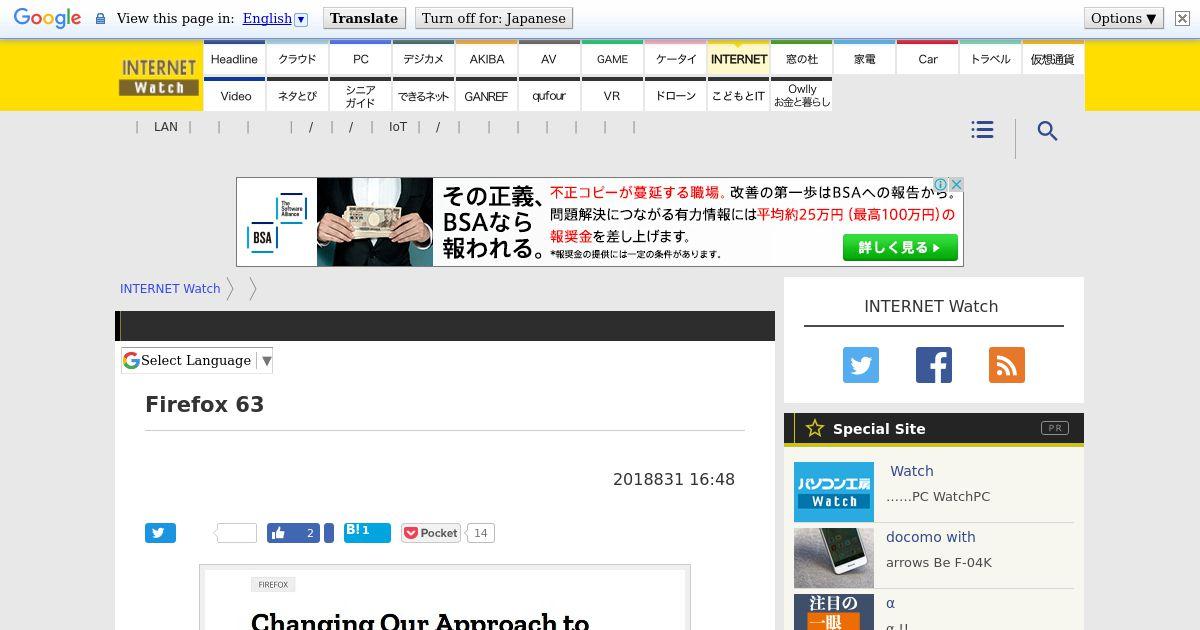Click the Translate button
Image resolution: width=1200 pixels, height=630 pixels.
[364, 18]
